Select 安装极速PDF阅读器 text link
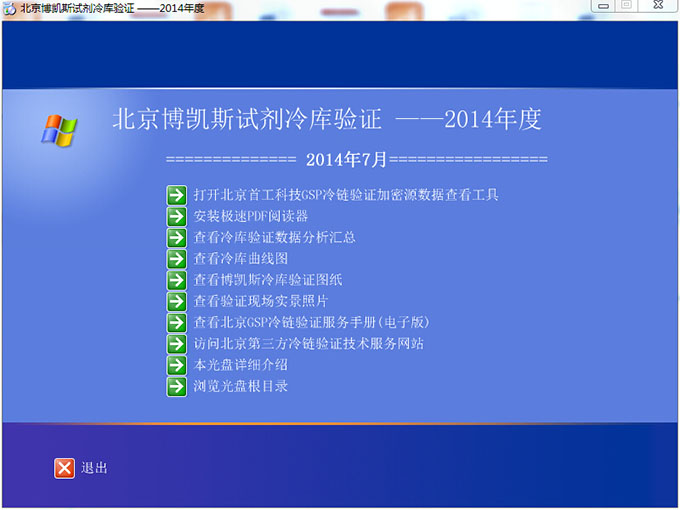The image size is (680, 510). (250, 216)
